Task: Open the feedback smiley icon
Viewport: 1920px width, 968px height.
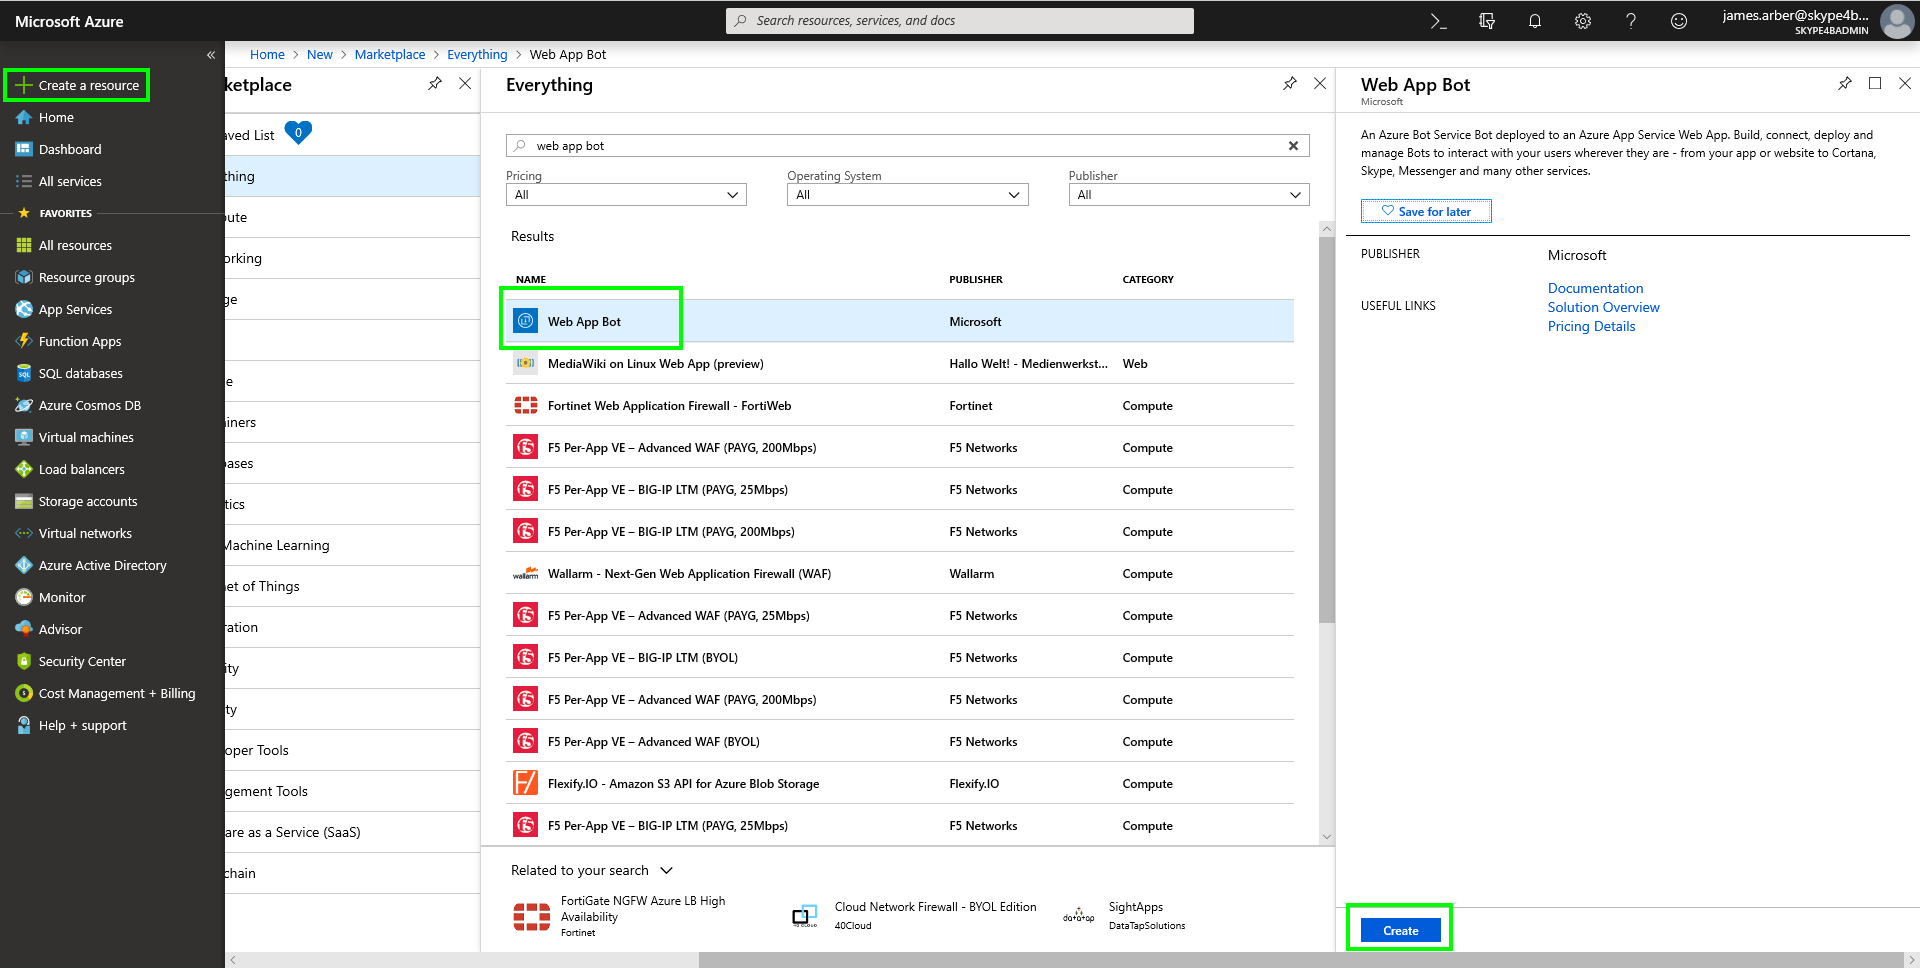Action: pyautogui.click(x=1679, y=21)
